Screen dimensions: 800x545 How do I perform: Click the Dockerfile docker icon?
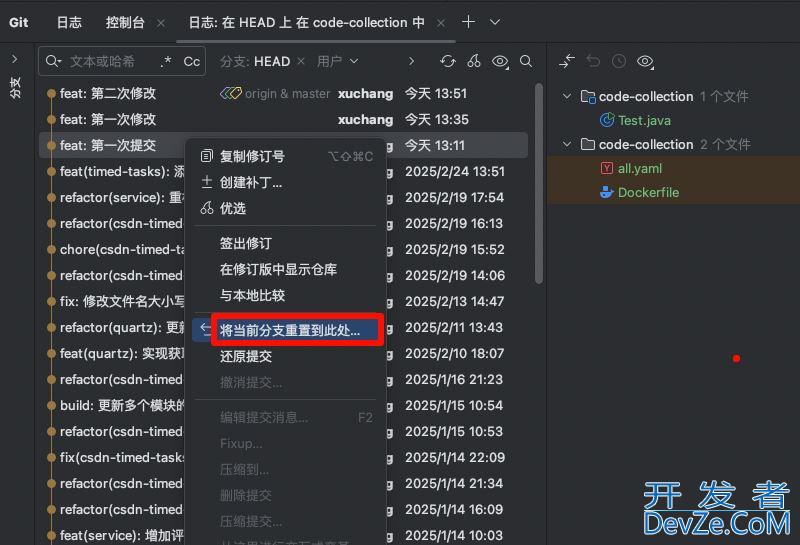(607, 192)
